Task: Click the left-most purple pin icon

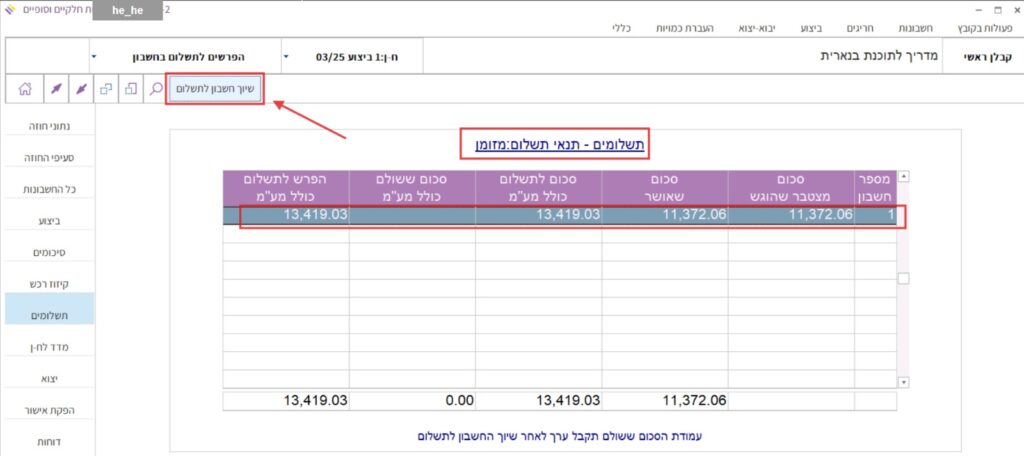Action: [56, 89]
